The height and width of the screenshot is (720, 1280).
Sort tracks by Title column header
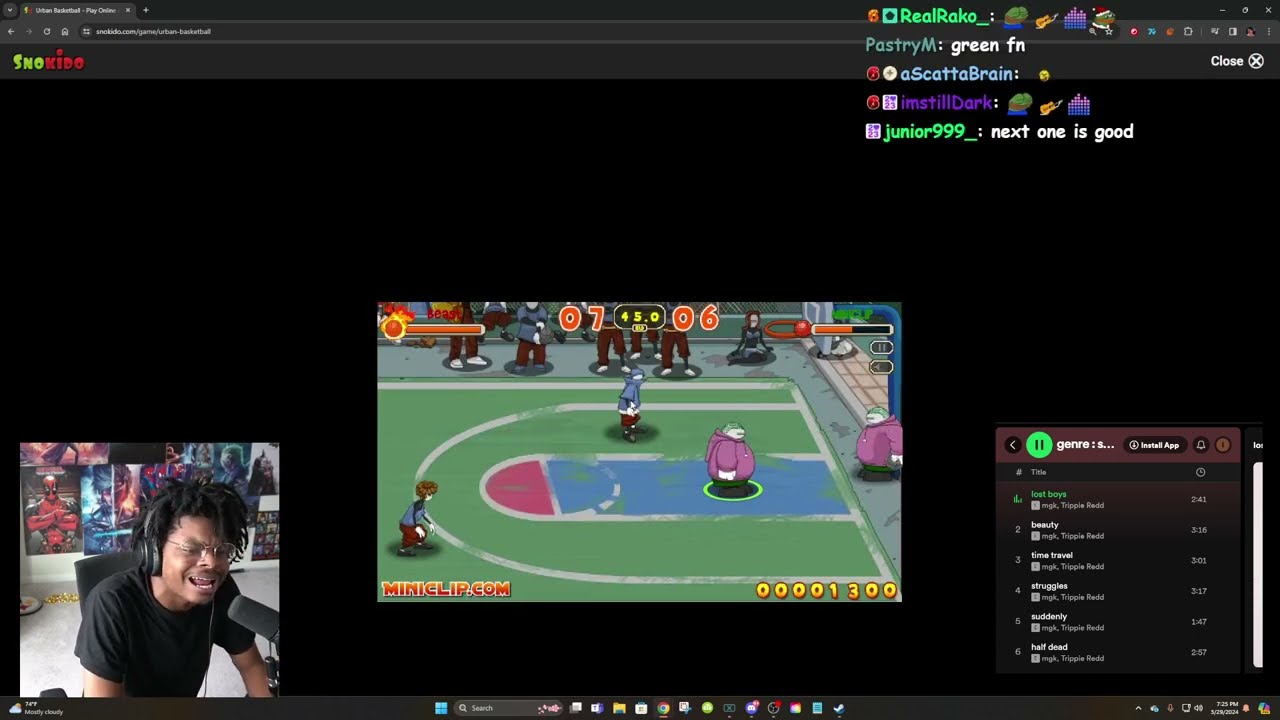1038,472
